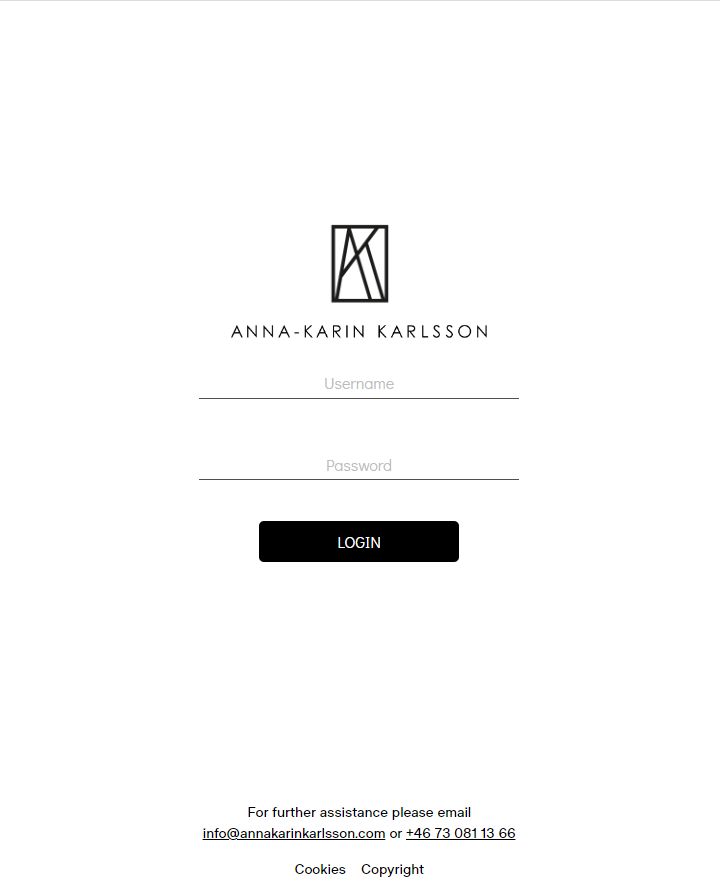Click the word 'or' between email and phone
The image size is (720, 895).
(x=396, y=833)
